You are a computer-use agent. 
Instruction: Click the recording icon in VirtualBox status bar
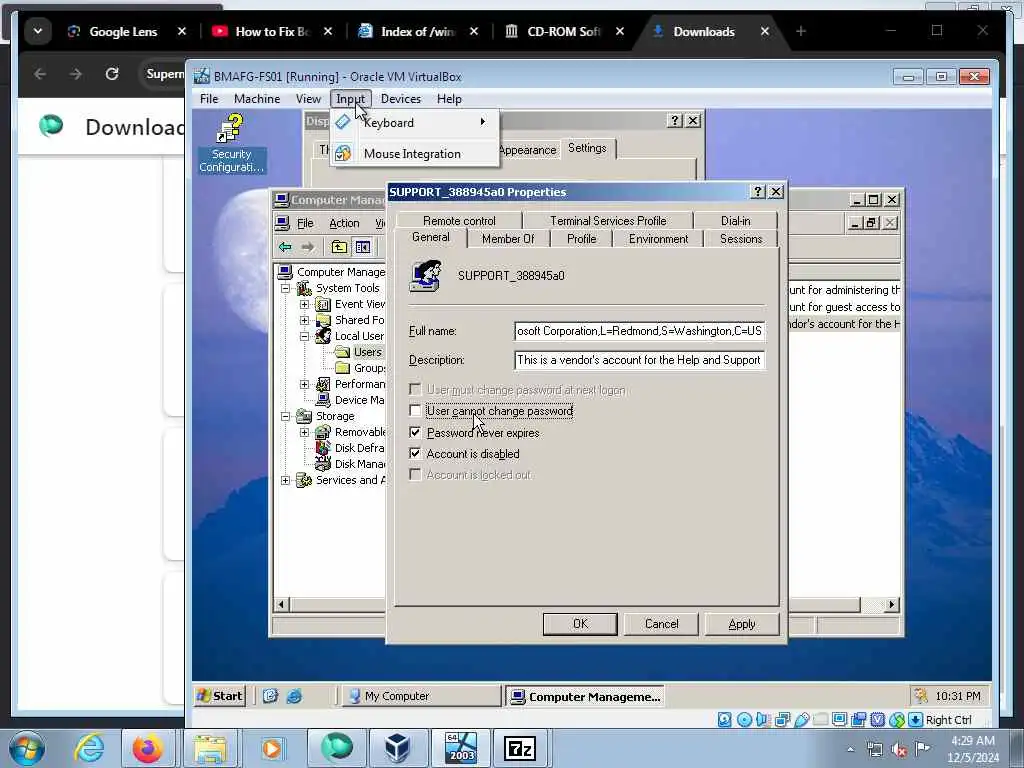(x=858, y=720)
